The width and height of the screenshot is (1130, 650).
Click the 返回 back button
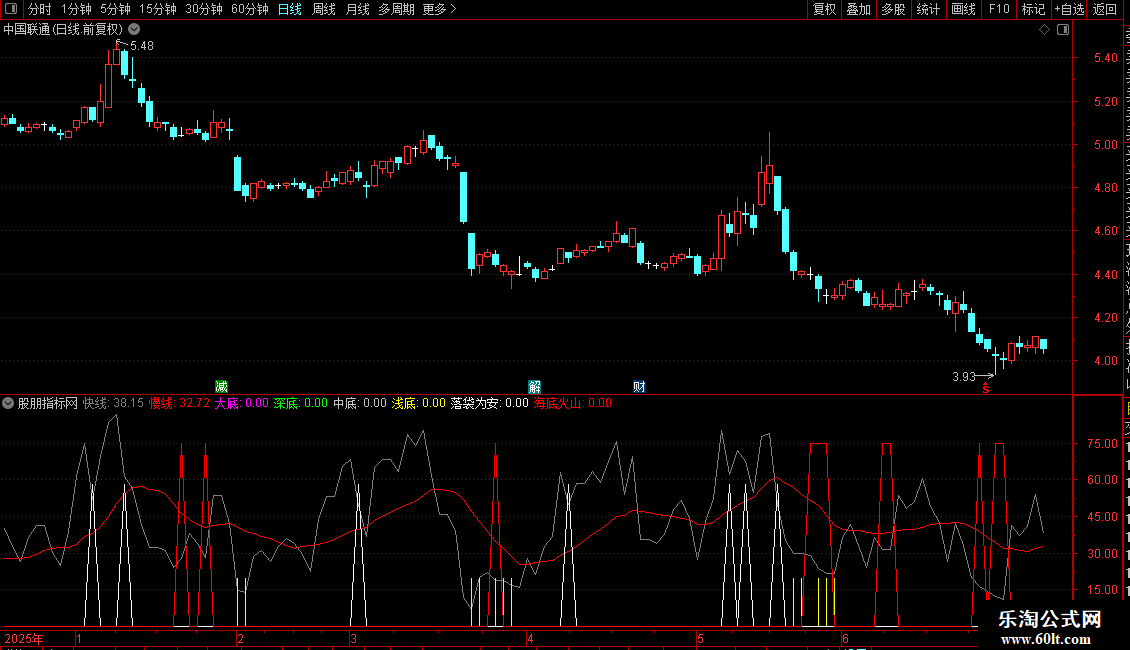1105,9
